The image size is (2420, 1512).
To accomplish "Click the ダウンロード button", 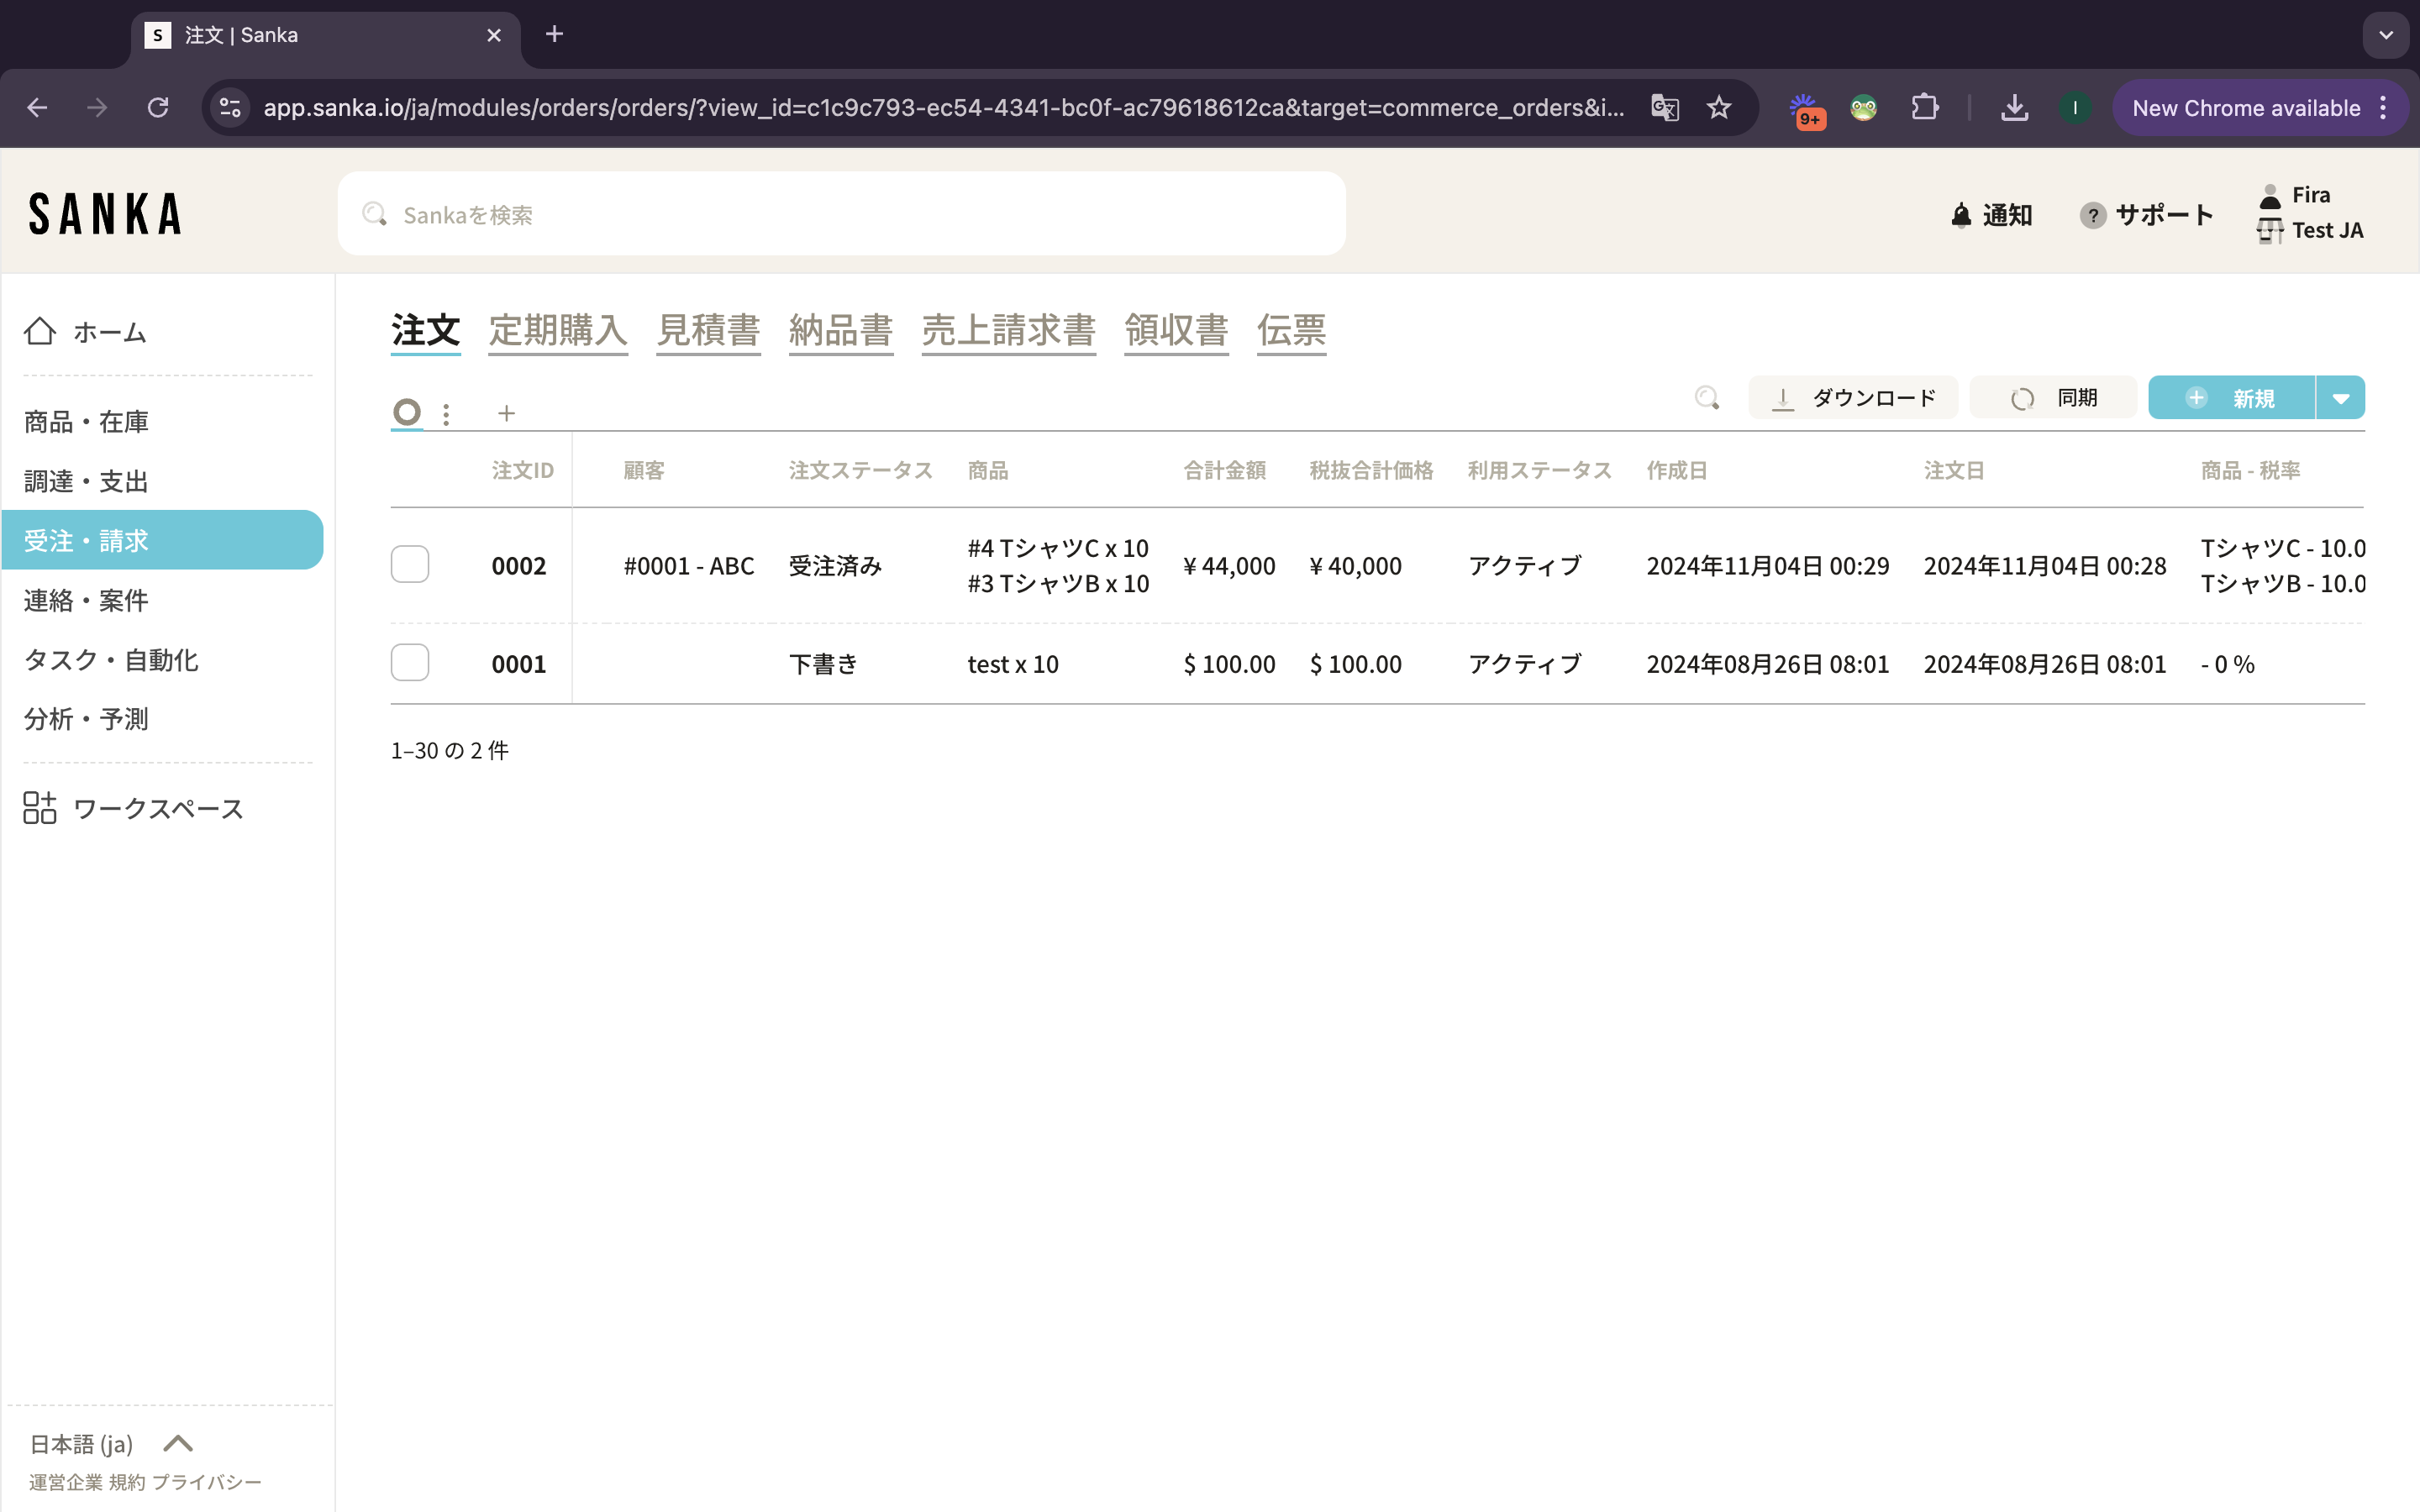I will click(1853, 398).
